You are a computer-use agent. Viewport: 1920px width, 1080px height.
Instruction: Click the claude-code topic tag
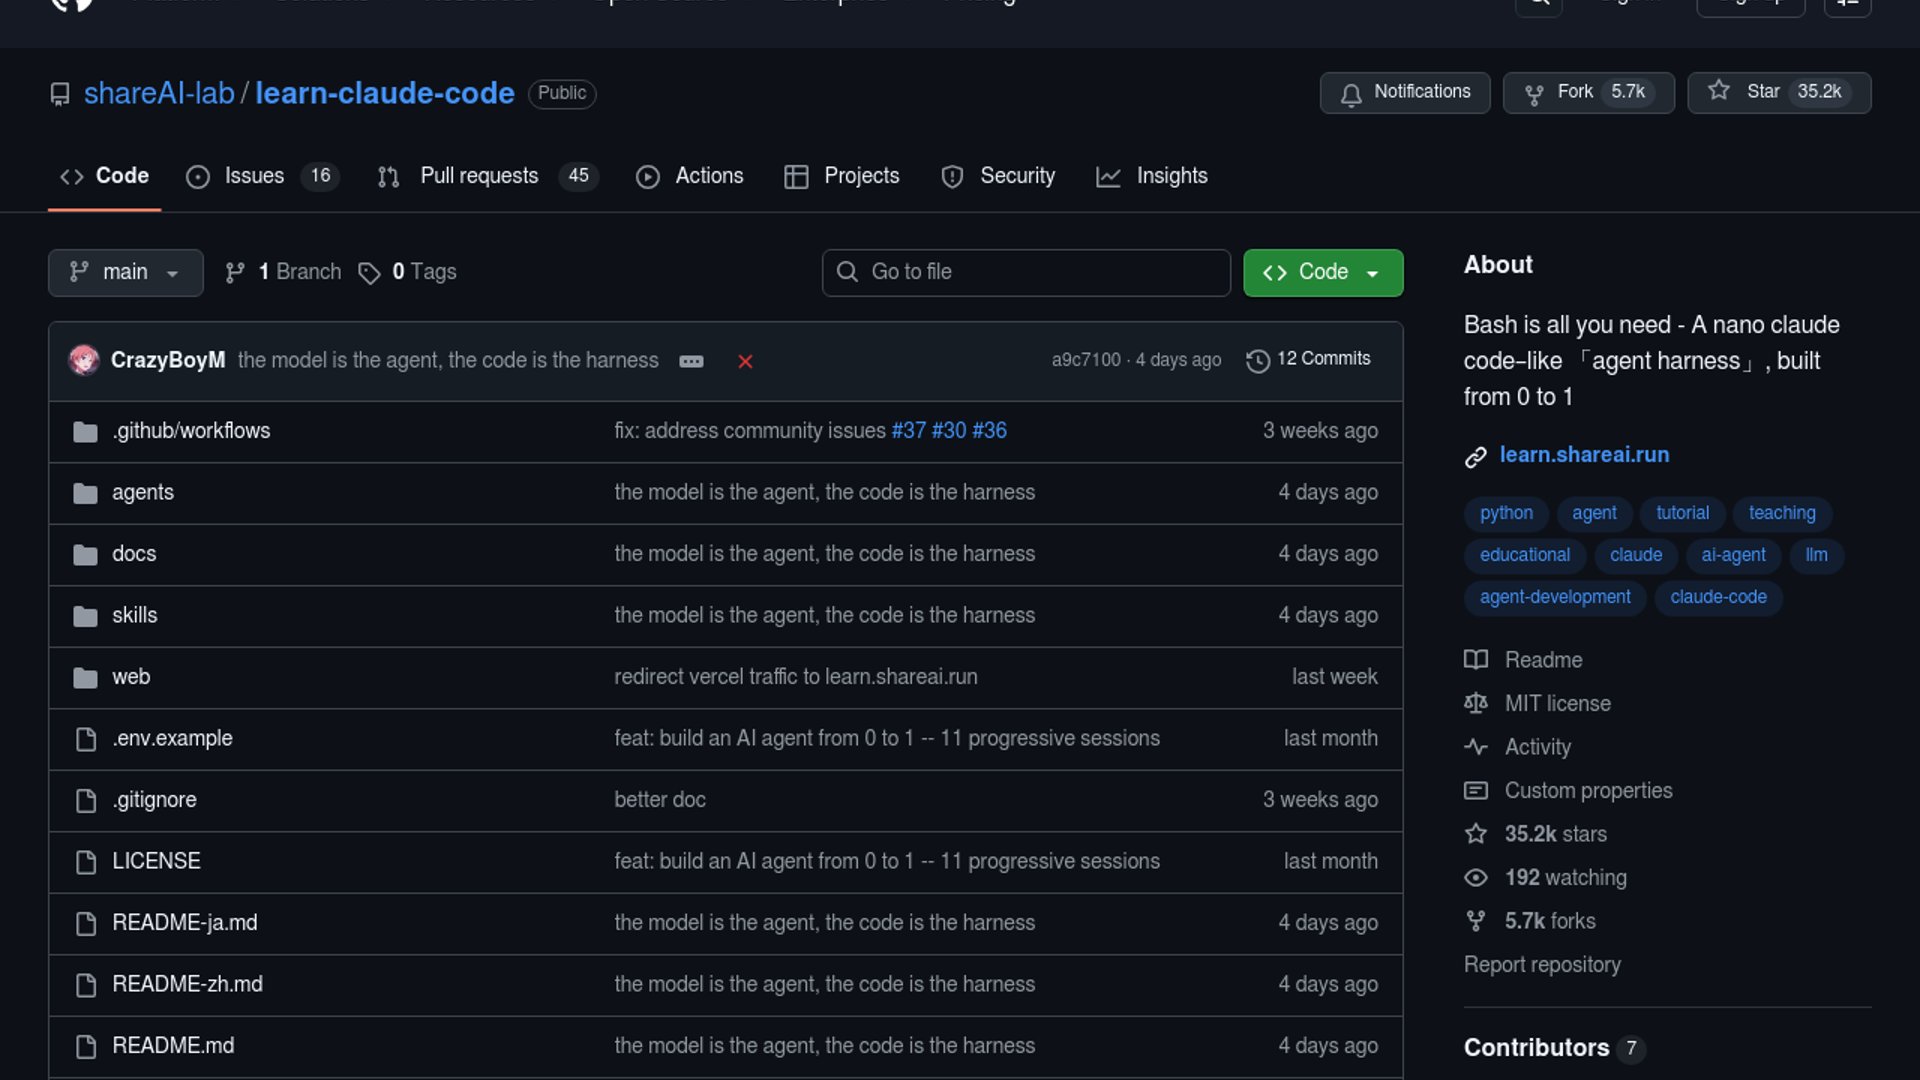(x=1717, y=597)
